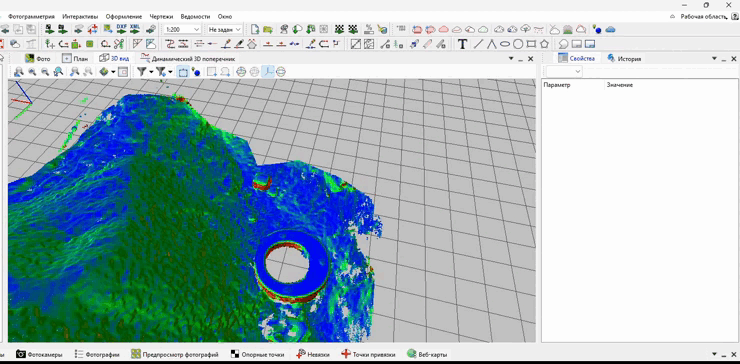Switch to the История panel tab

point(624,59)
